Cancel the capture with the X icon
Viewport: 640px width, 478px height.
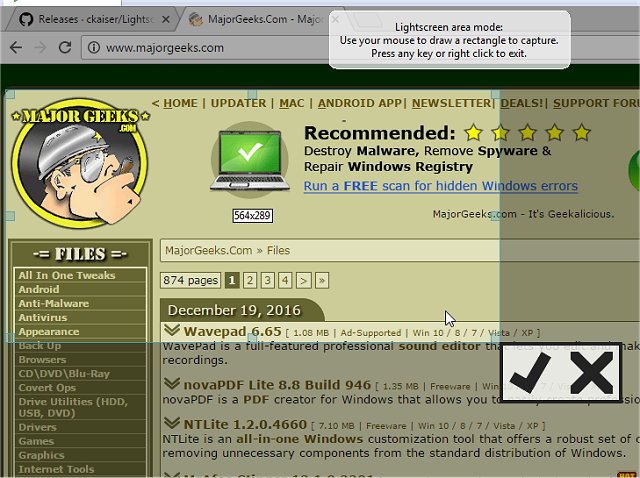pos(591,373)
